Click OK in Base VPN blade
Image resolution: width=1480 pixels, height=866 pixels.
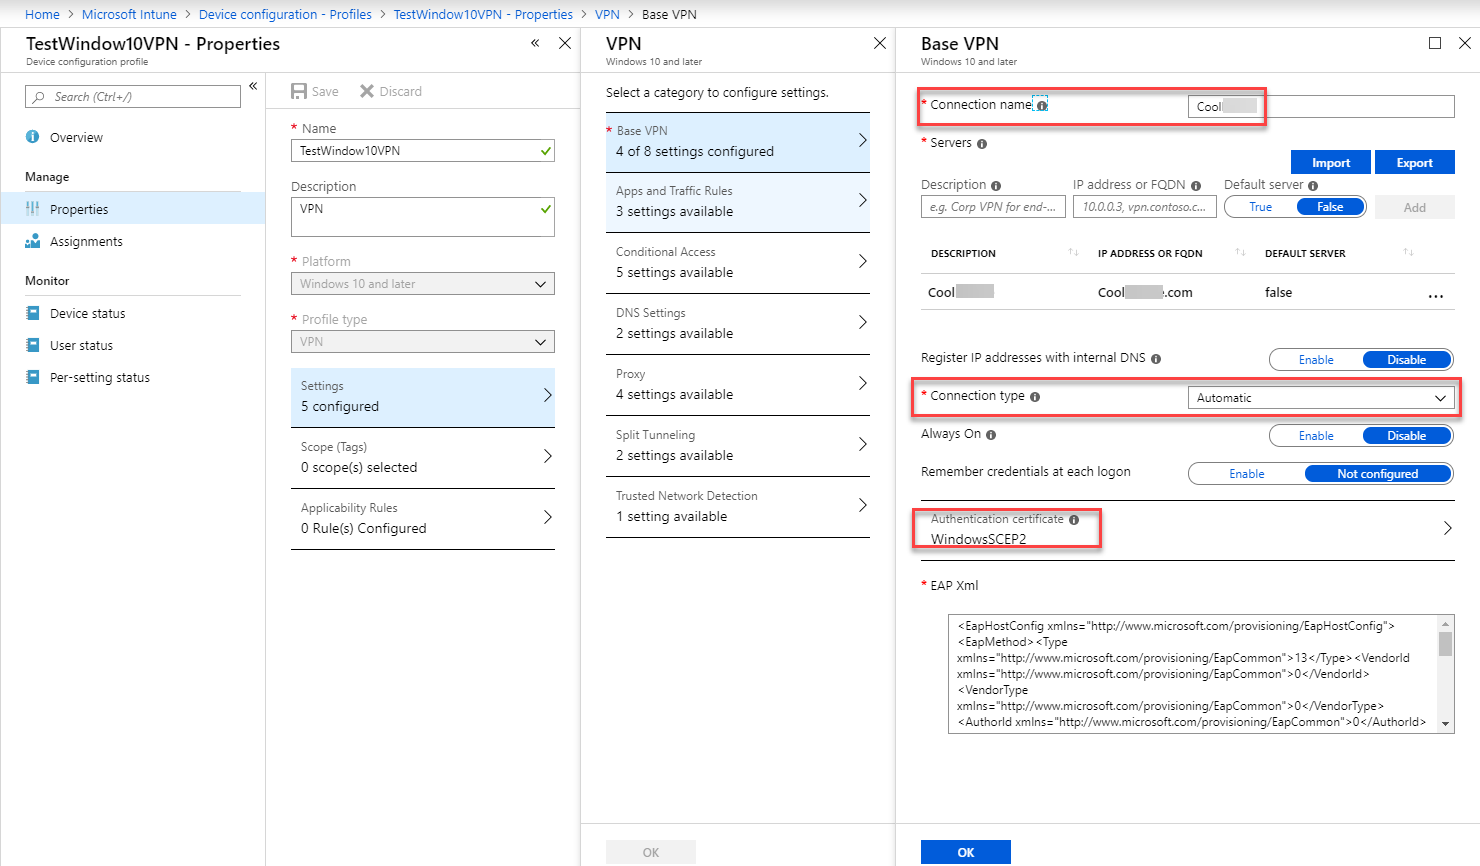click(x=965, y=852)
